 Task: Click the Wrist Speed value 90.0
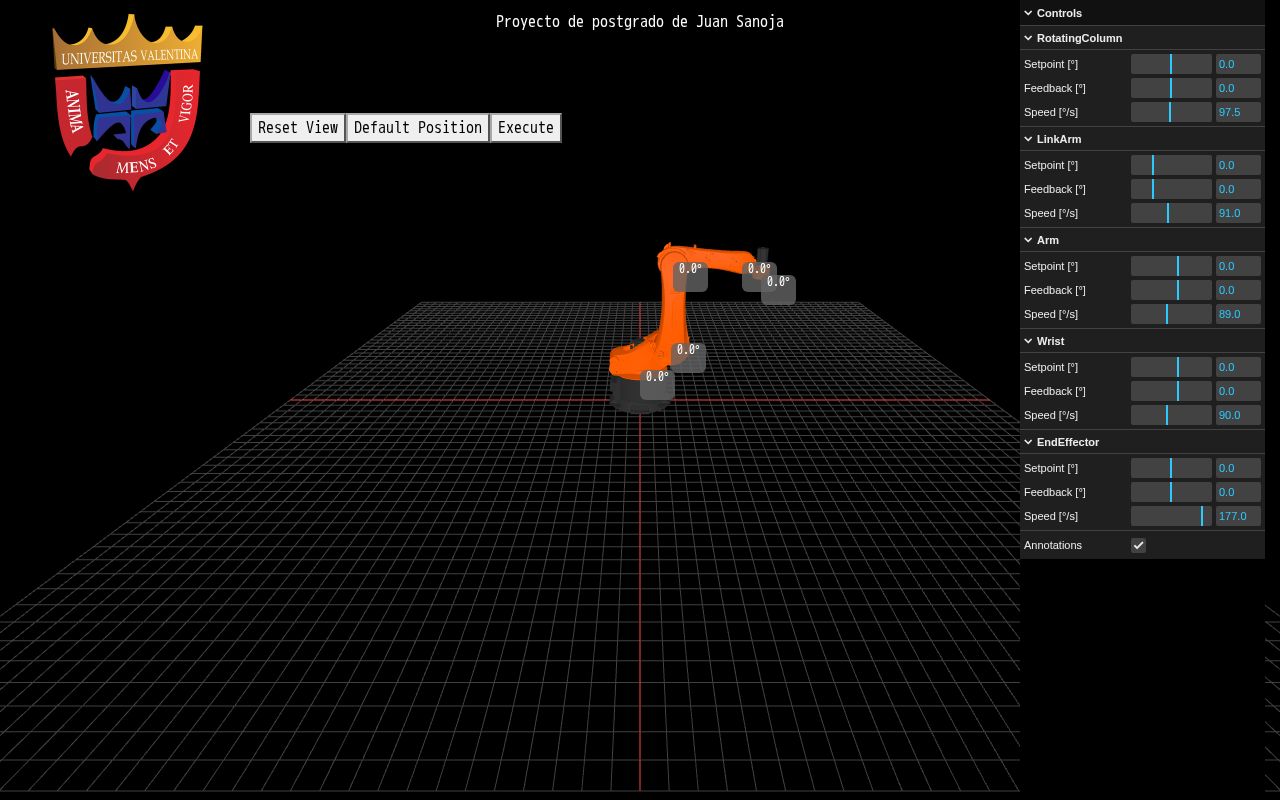tap(1238, 415)
